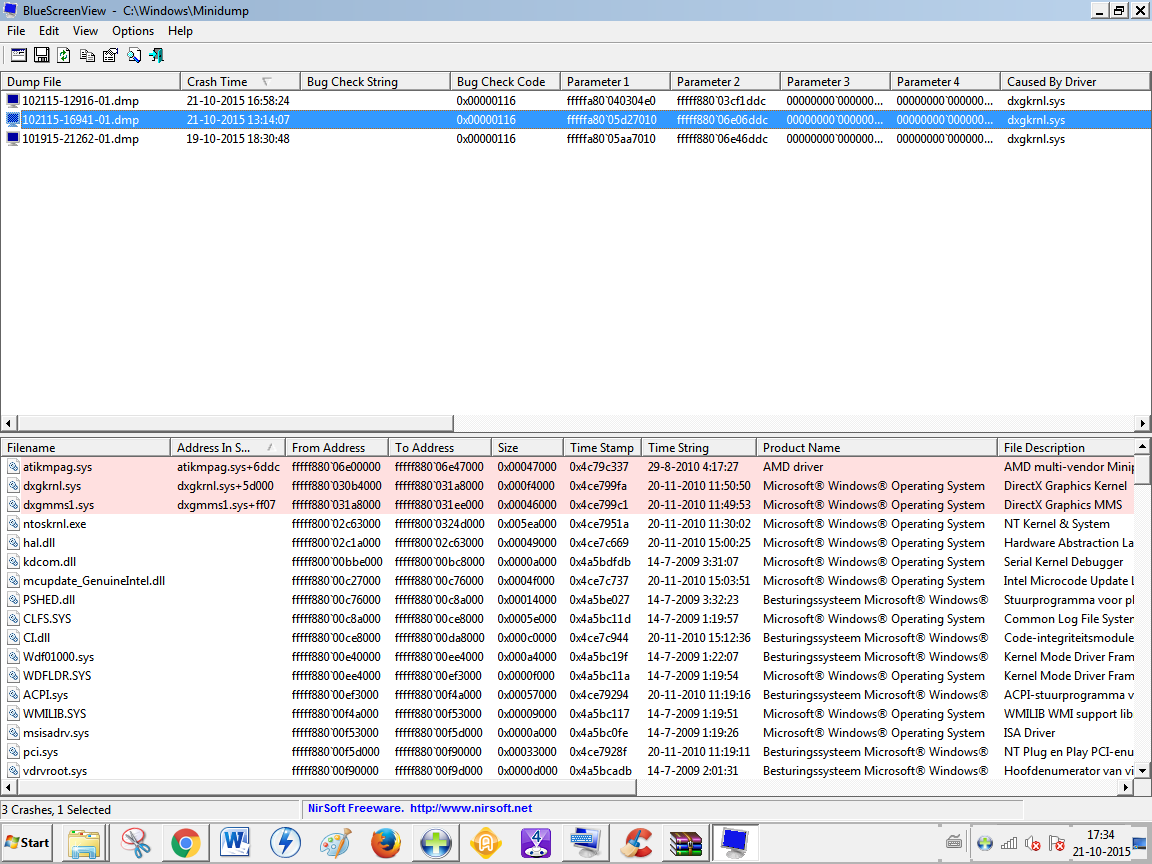Open CCleaner from the taskbar

click(636, 843)
